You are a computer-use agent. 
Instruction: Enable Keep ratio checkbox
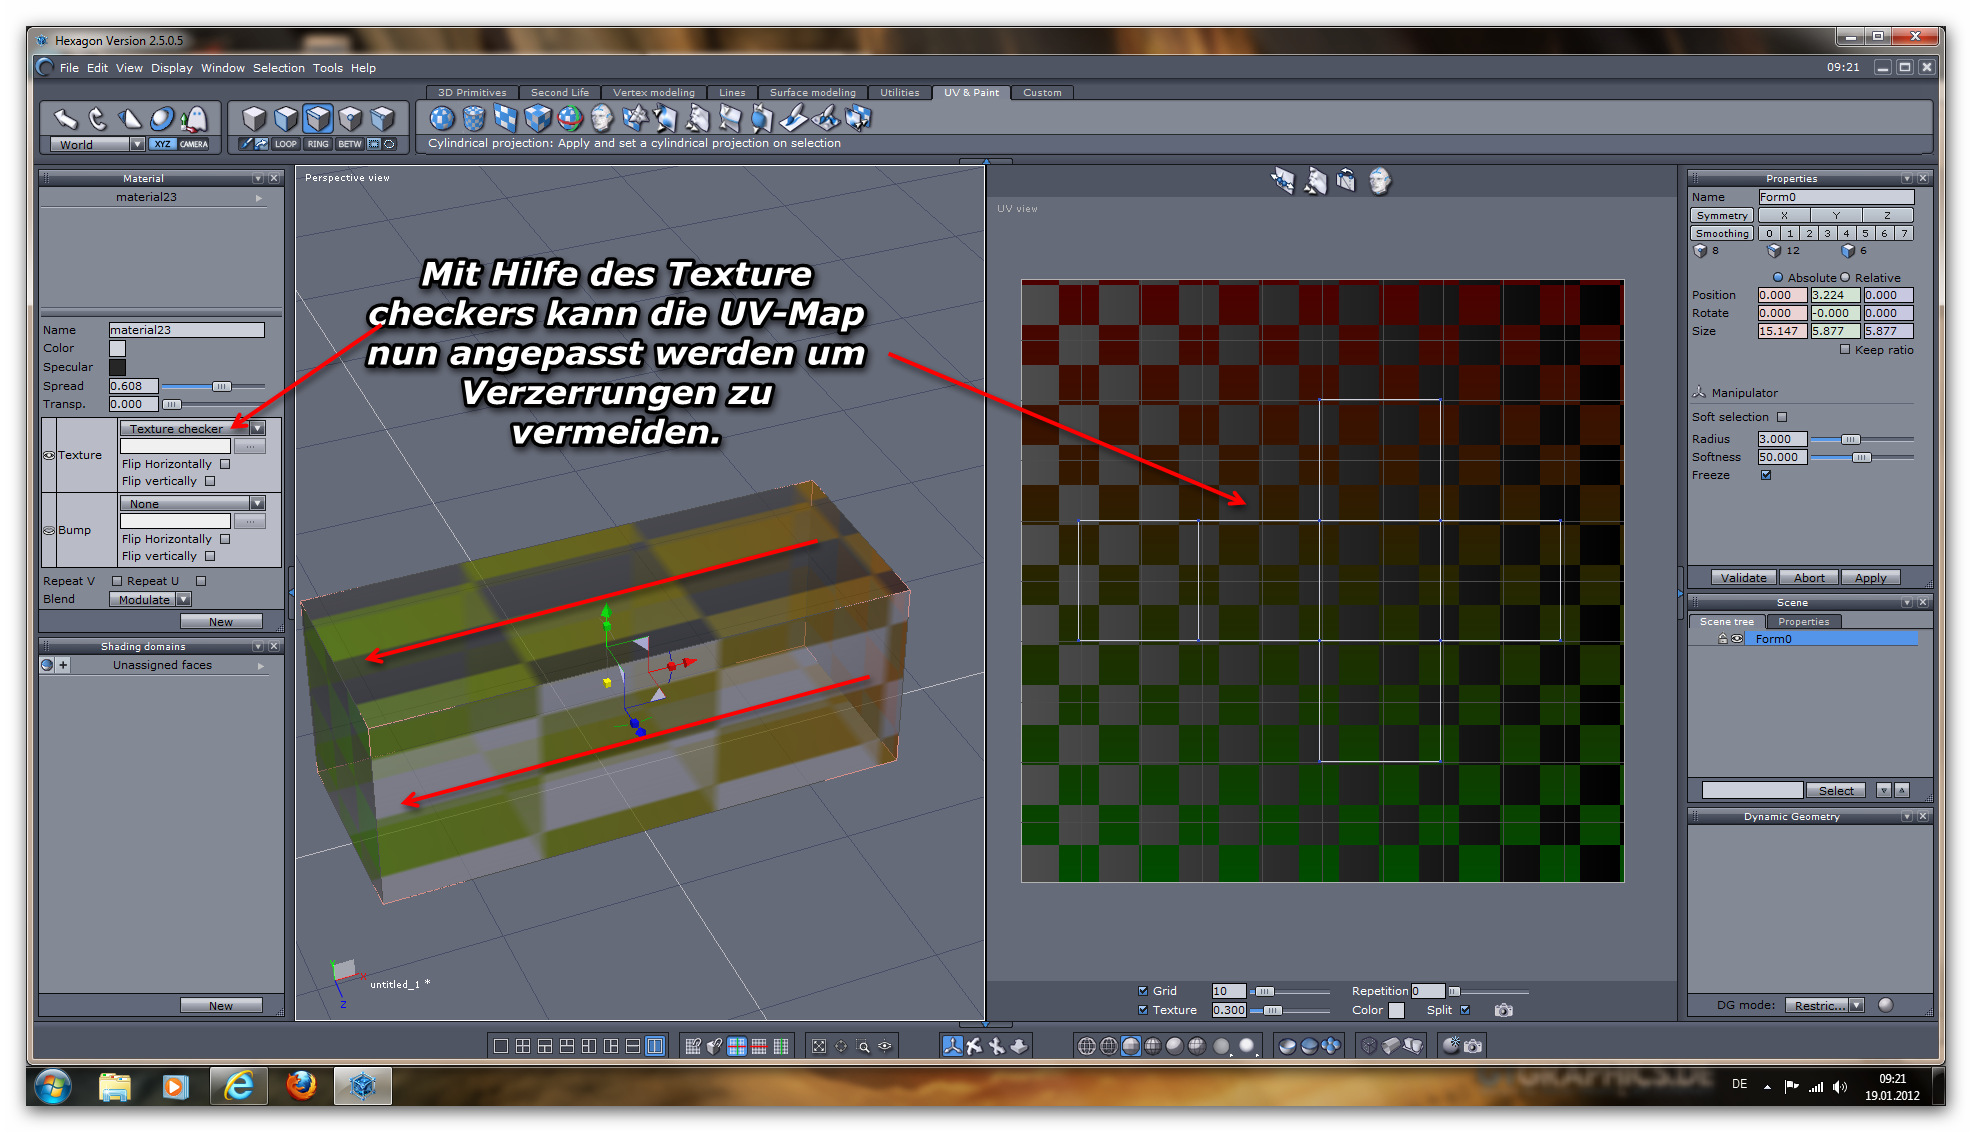1845,350
